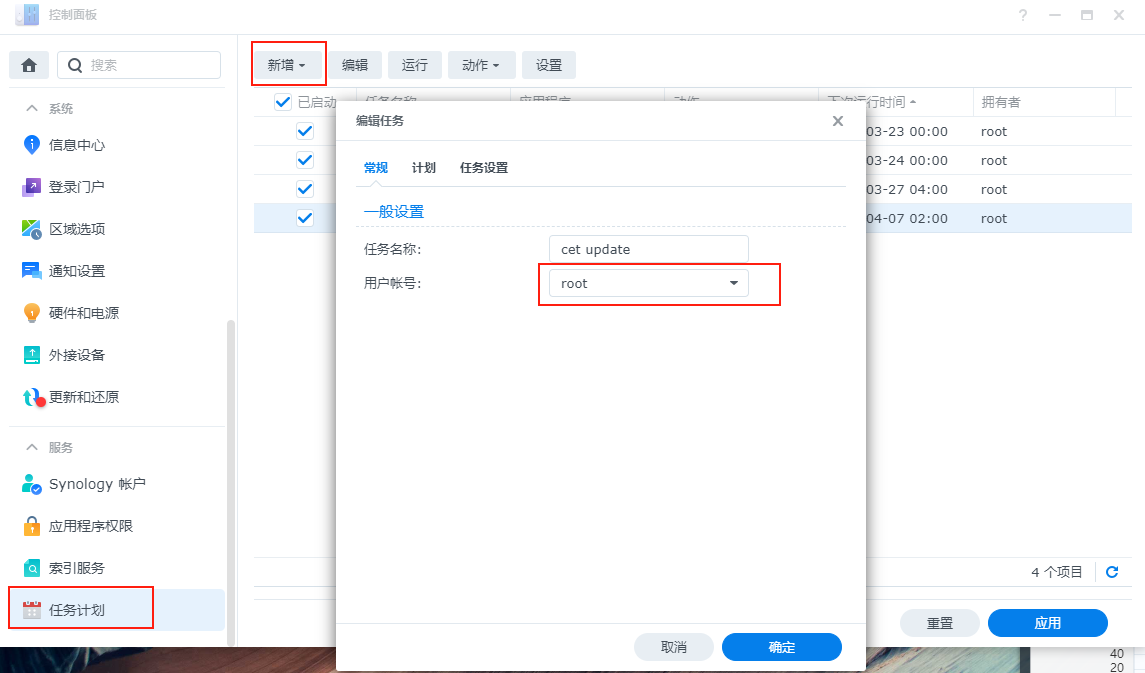The image size is (1145, 673).
Task: Click the 控制面板 window title icon
Action: click(27, 15)
